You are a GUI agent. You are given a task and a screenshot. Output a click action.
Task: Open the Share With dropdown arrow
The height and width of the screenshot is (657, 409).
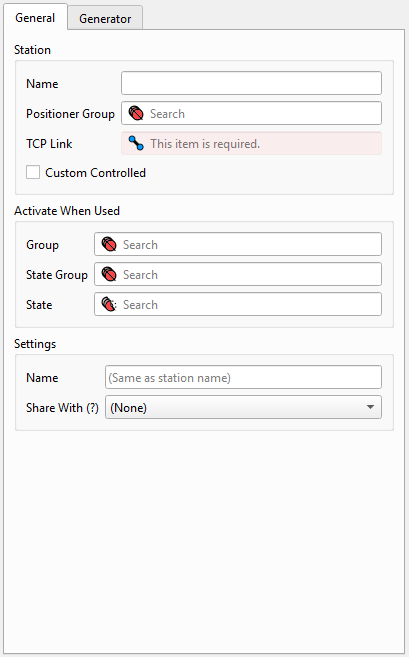[x=370, y=407]
